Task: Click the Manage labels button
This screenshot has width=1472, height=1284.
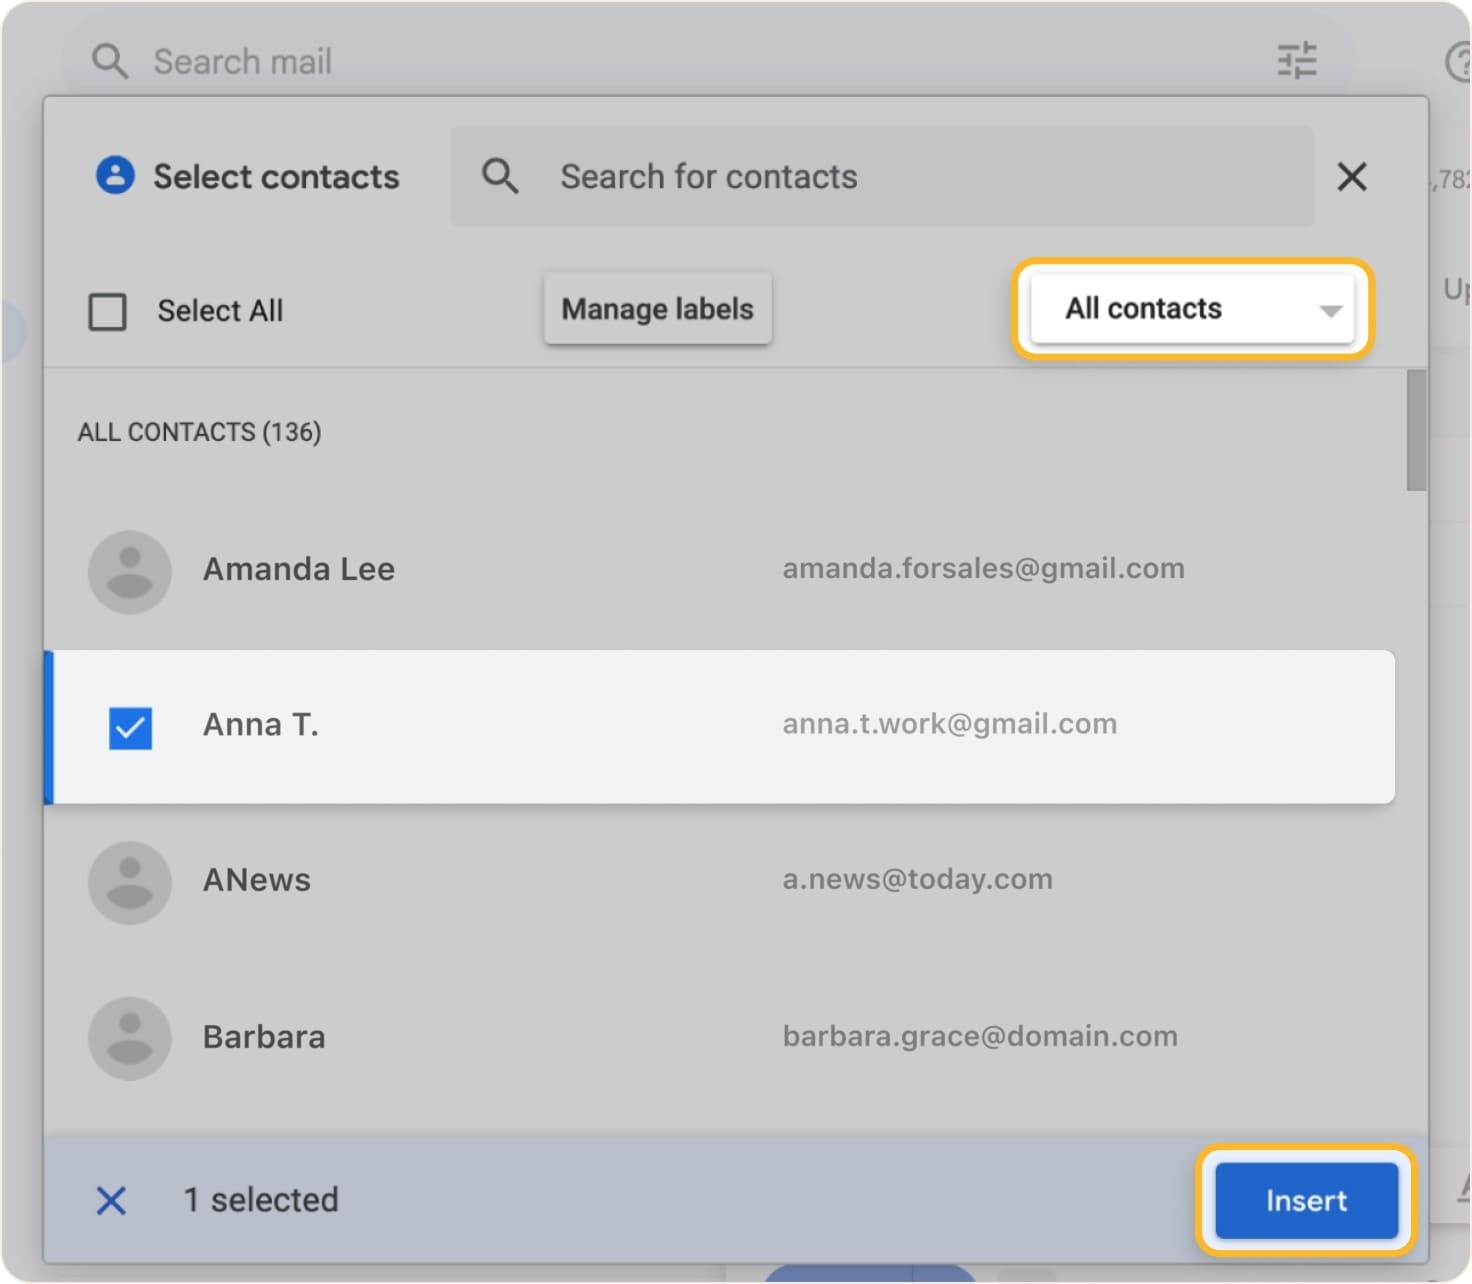Action: 657,309
